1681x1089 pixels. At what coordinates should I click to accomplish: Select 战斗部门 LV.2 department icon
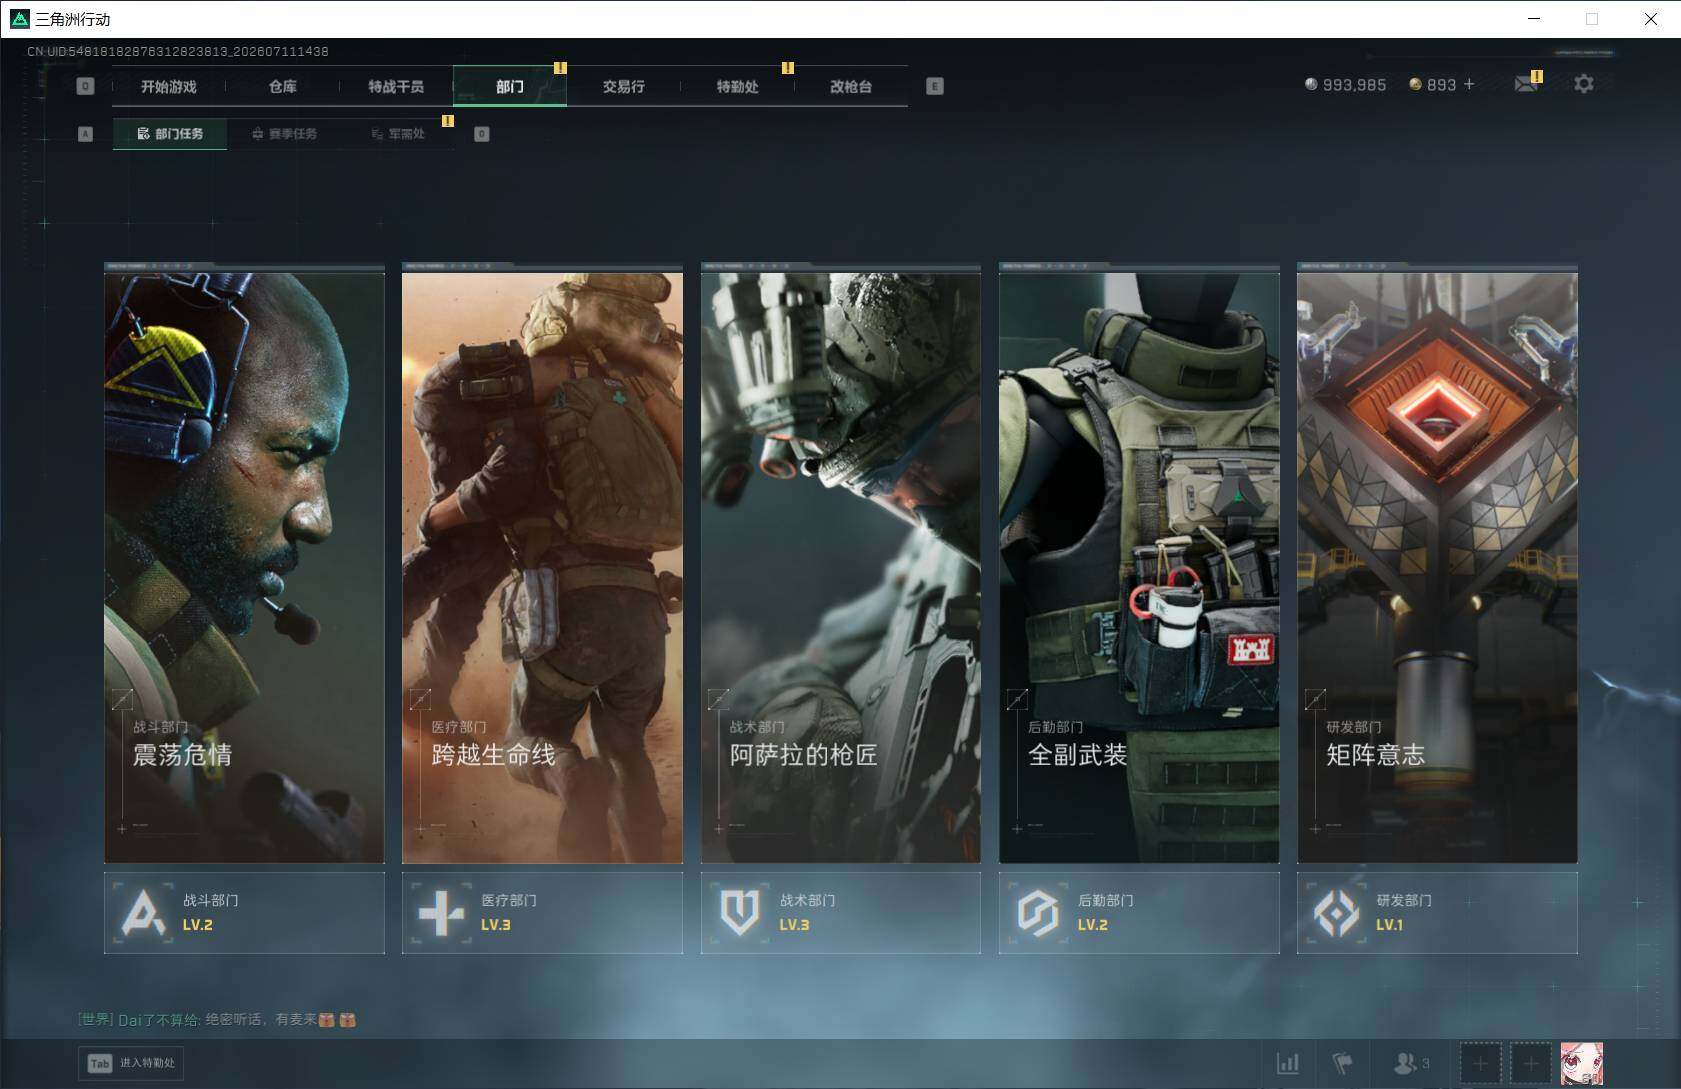coord(143,912)
